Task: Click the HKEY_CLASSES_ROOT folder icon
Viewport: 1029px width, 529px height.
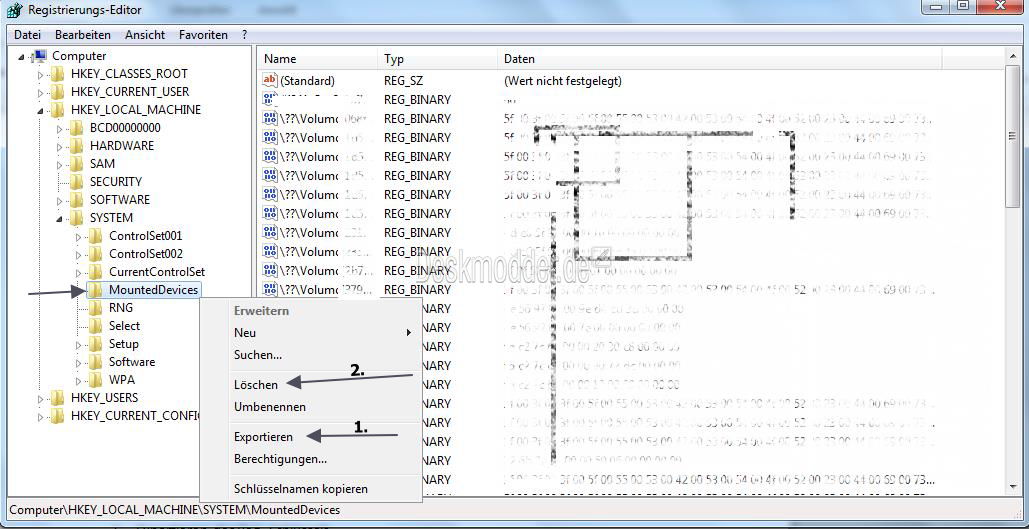Action: [58, 74]
